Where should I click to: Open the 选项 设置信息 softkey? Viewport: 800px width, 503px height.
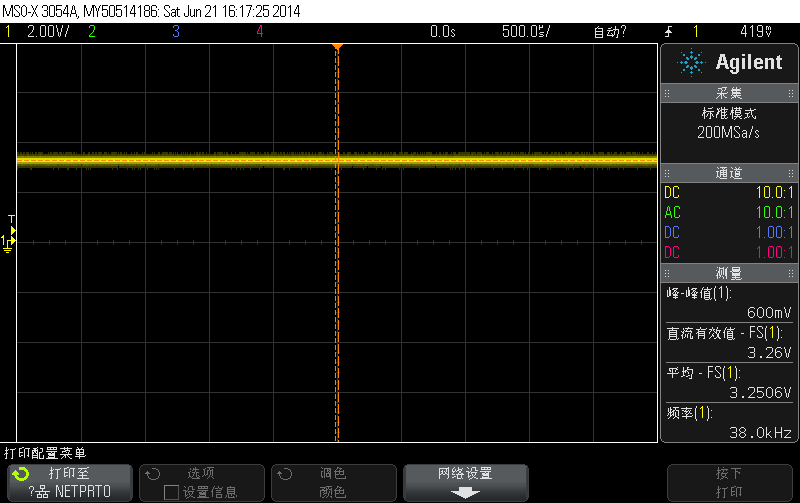[x=202, y=483]
